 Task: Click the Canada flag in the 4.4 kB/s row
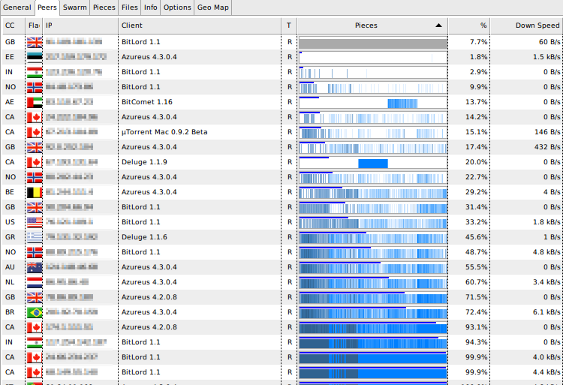tap(34, 372)
